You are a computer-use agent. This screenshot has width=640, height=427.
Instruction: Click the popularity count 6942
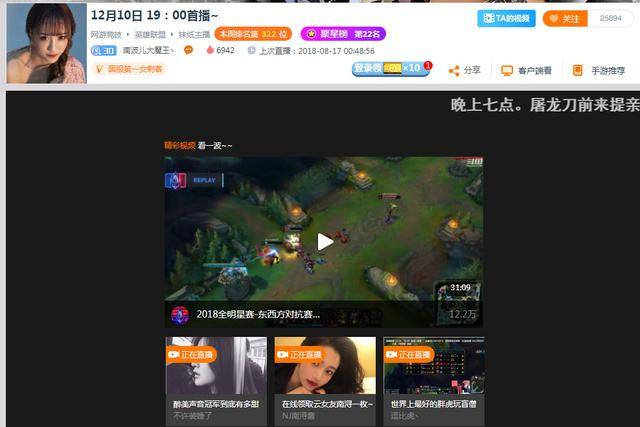[x=225, y=50]
